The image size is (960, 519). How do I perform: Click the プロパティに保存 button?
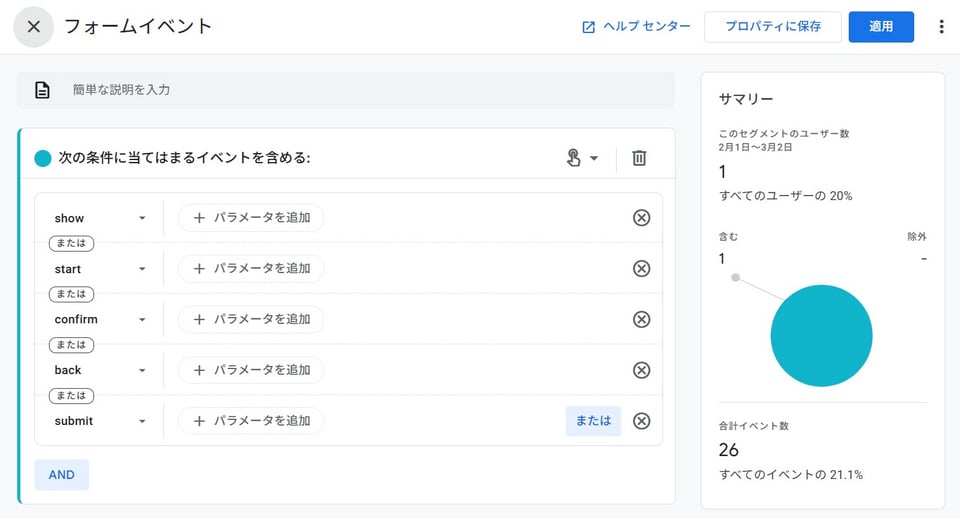[x=772, y=27]
